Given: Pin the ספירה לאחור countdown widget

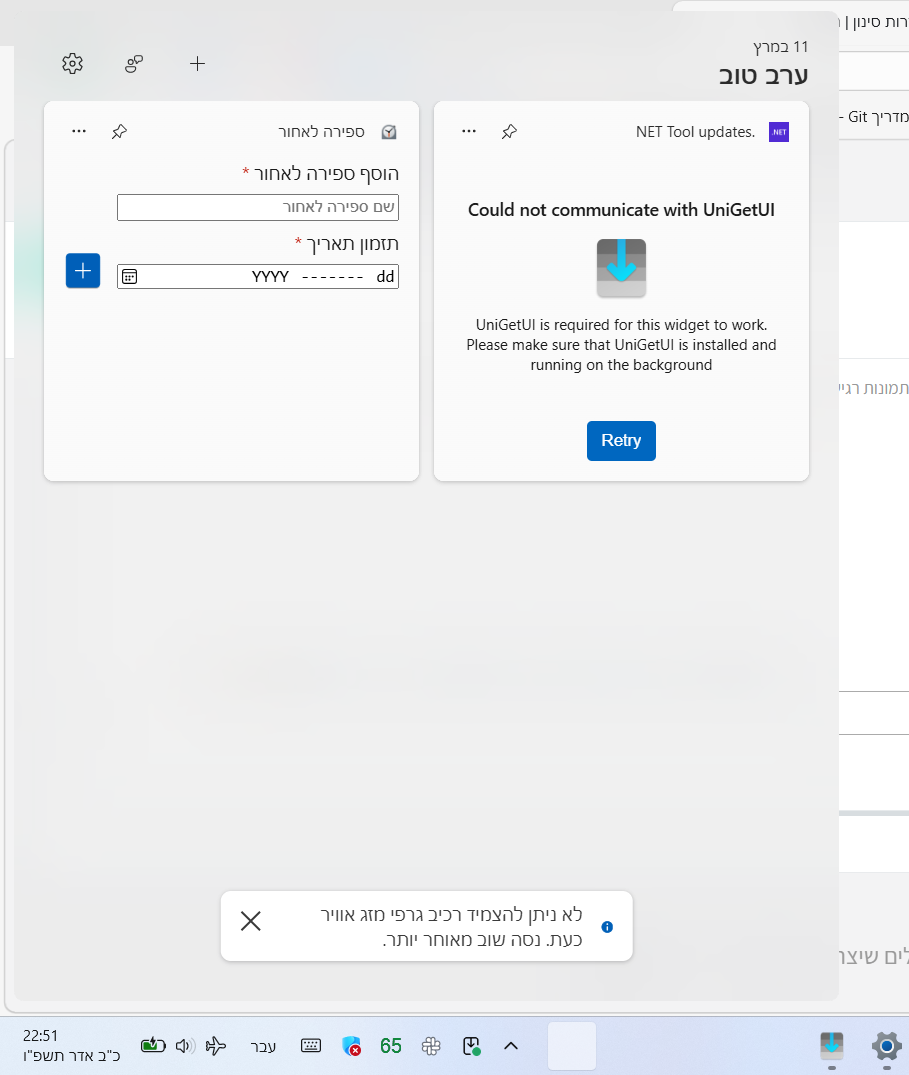Looking at the screenshot, I should 119,132.
